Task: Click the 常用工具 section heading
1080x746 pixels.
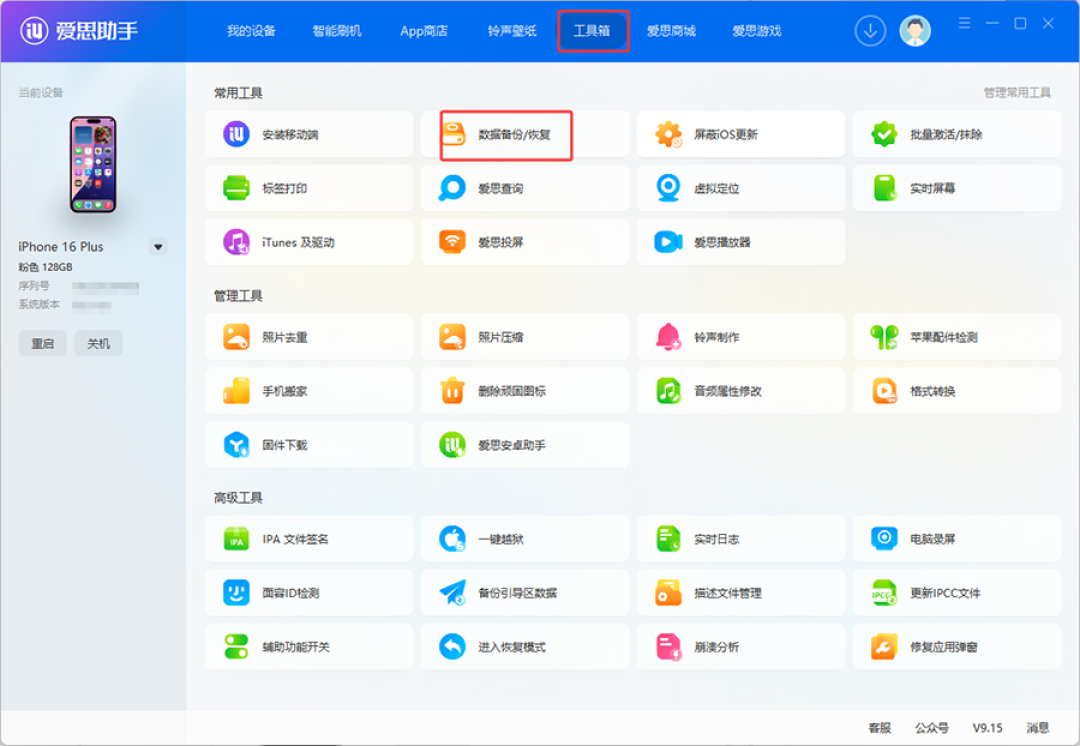Action: (x=238, y=93)
